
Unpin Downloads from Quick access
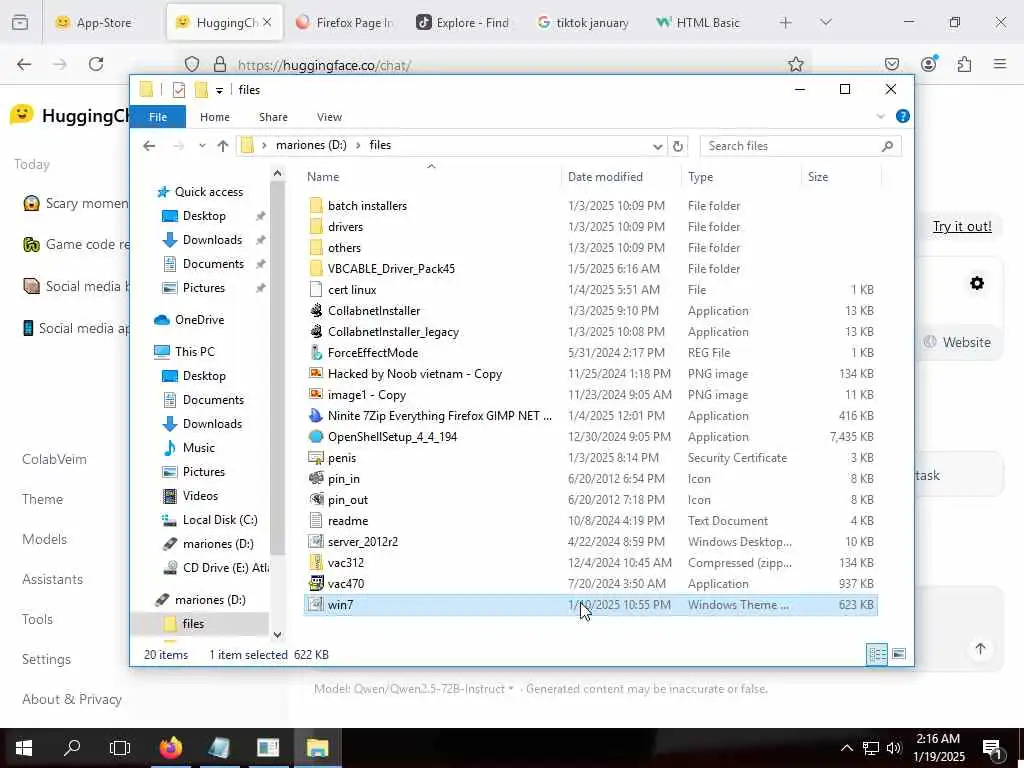pos(260,240)
